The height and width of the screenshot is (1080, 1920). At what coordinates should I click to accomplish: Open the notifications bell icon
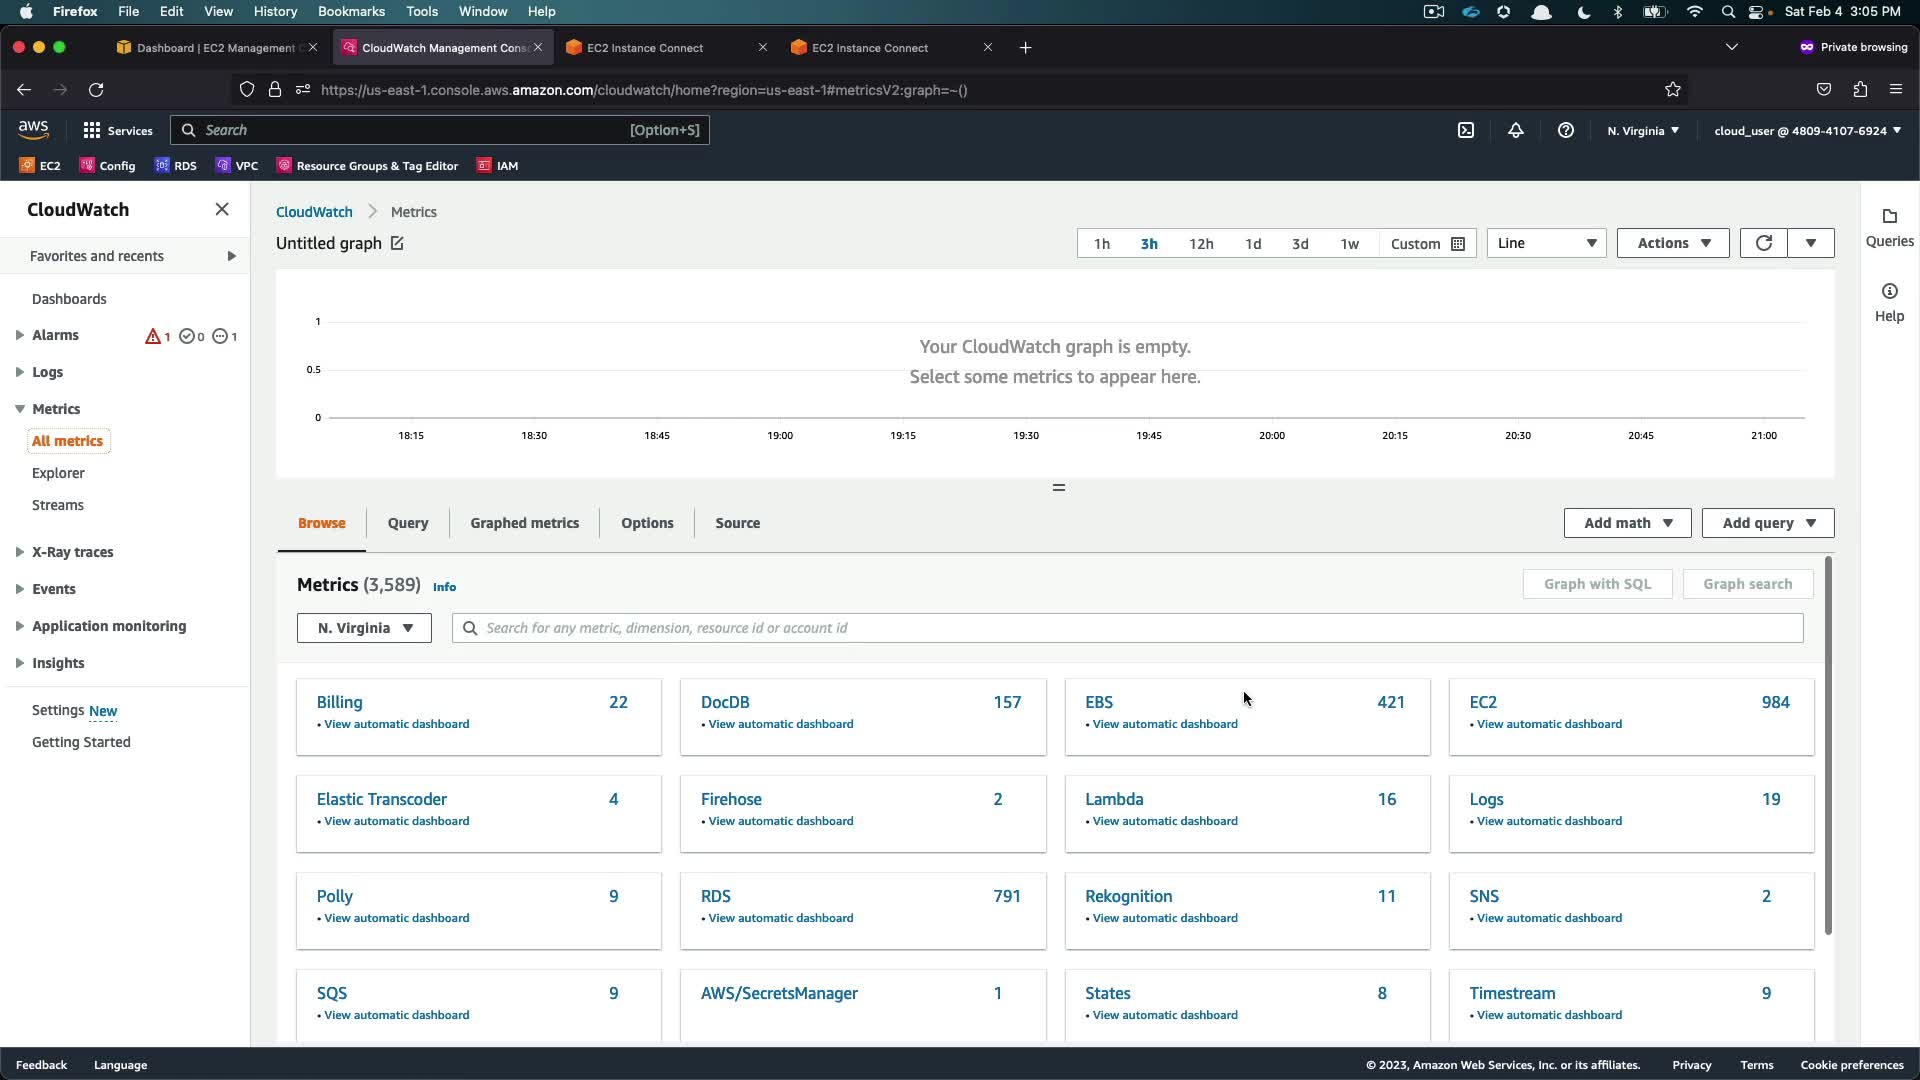(1516, 130)
